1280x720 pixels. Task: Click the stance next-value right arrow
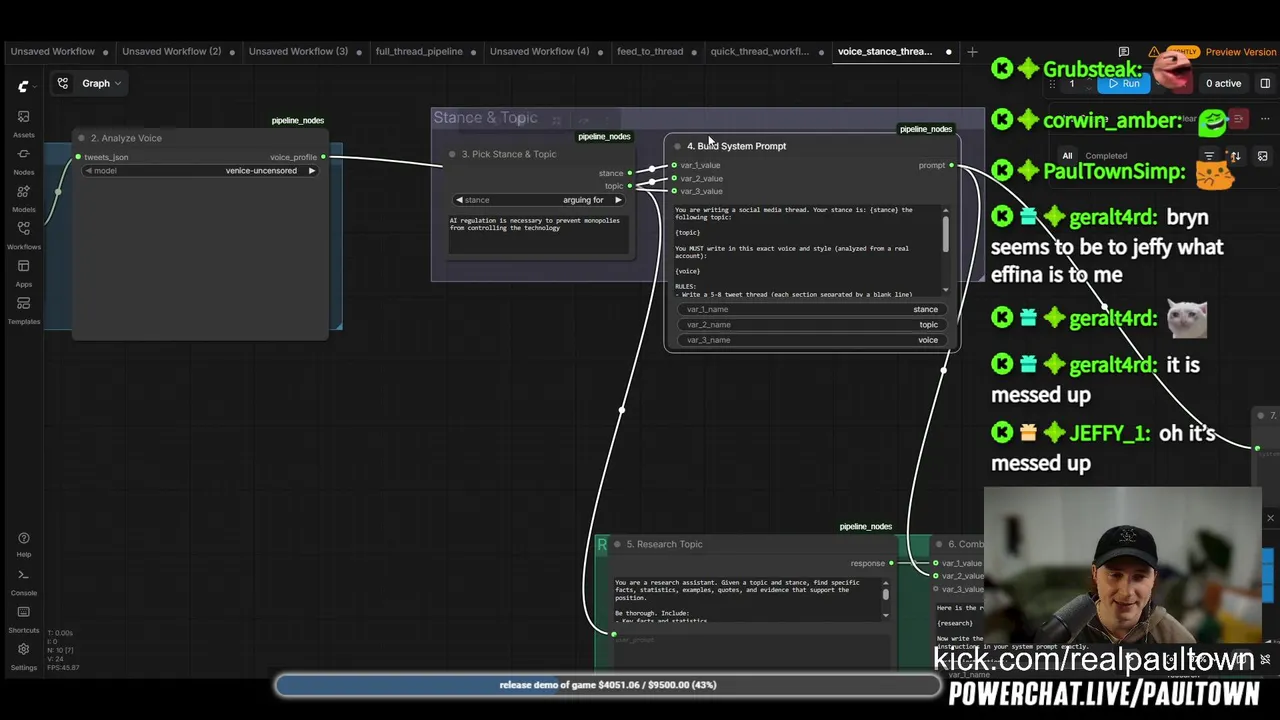618,200
